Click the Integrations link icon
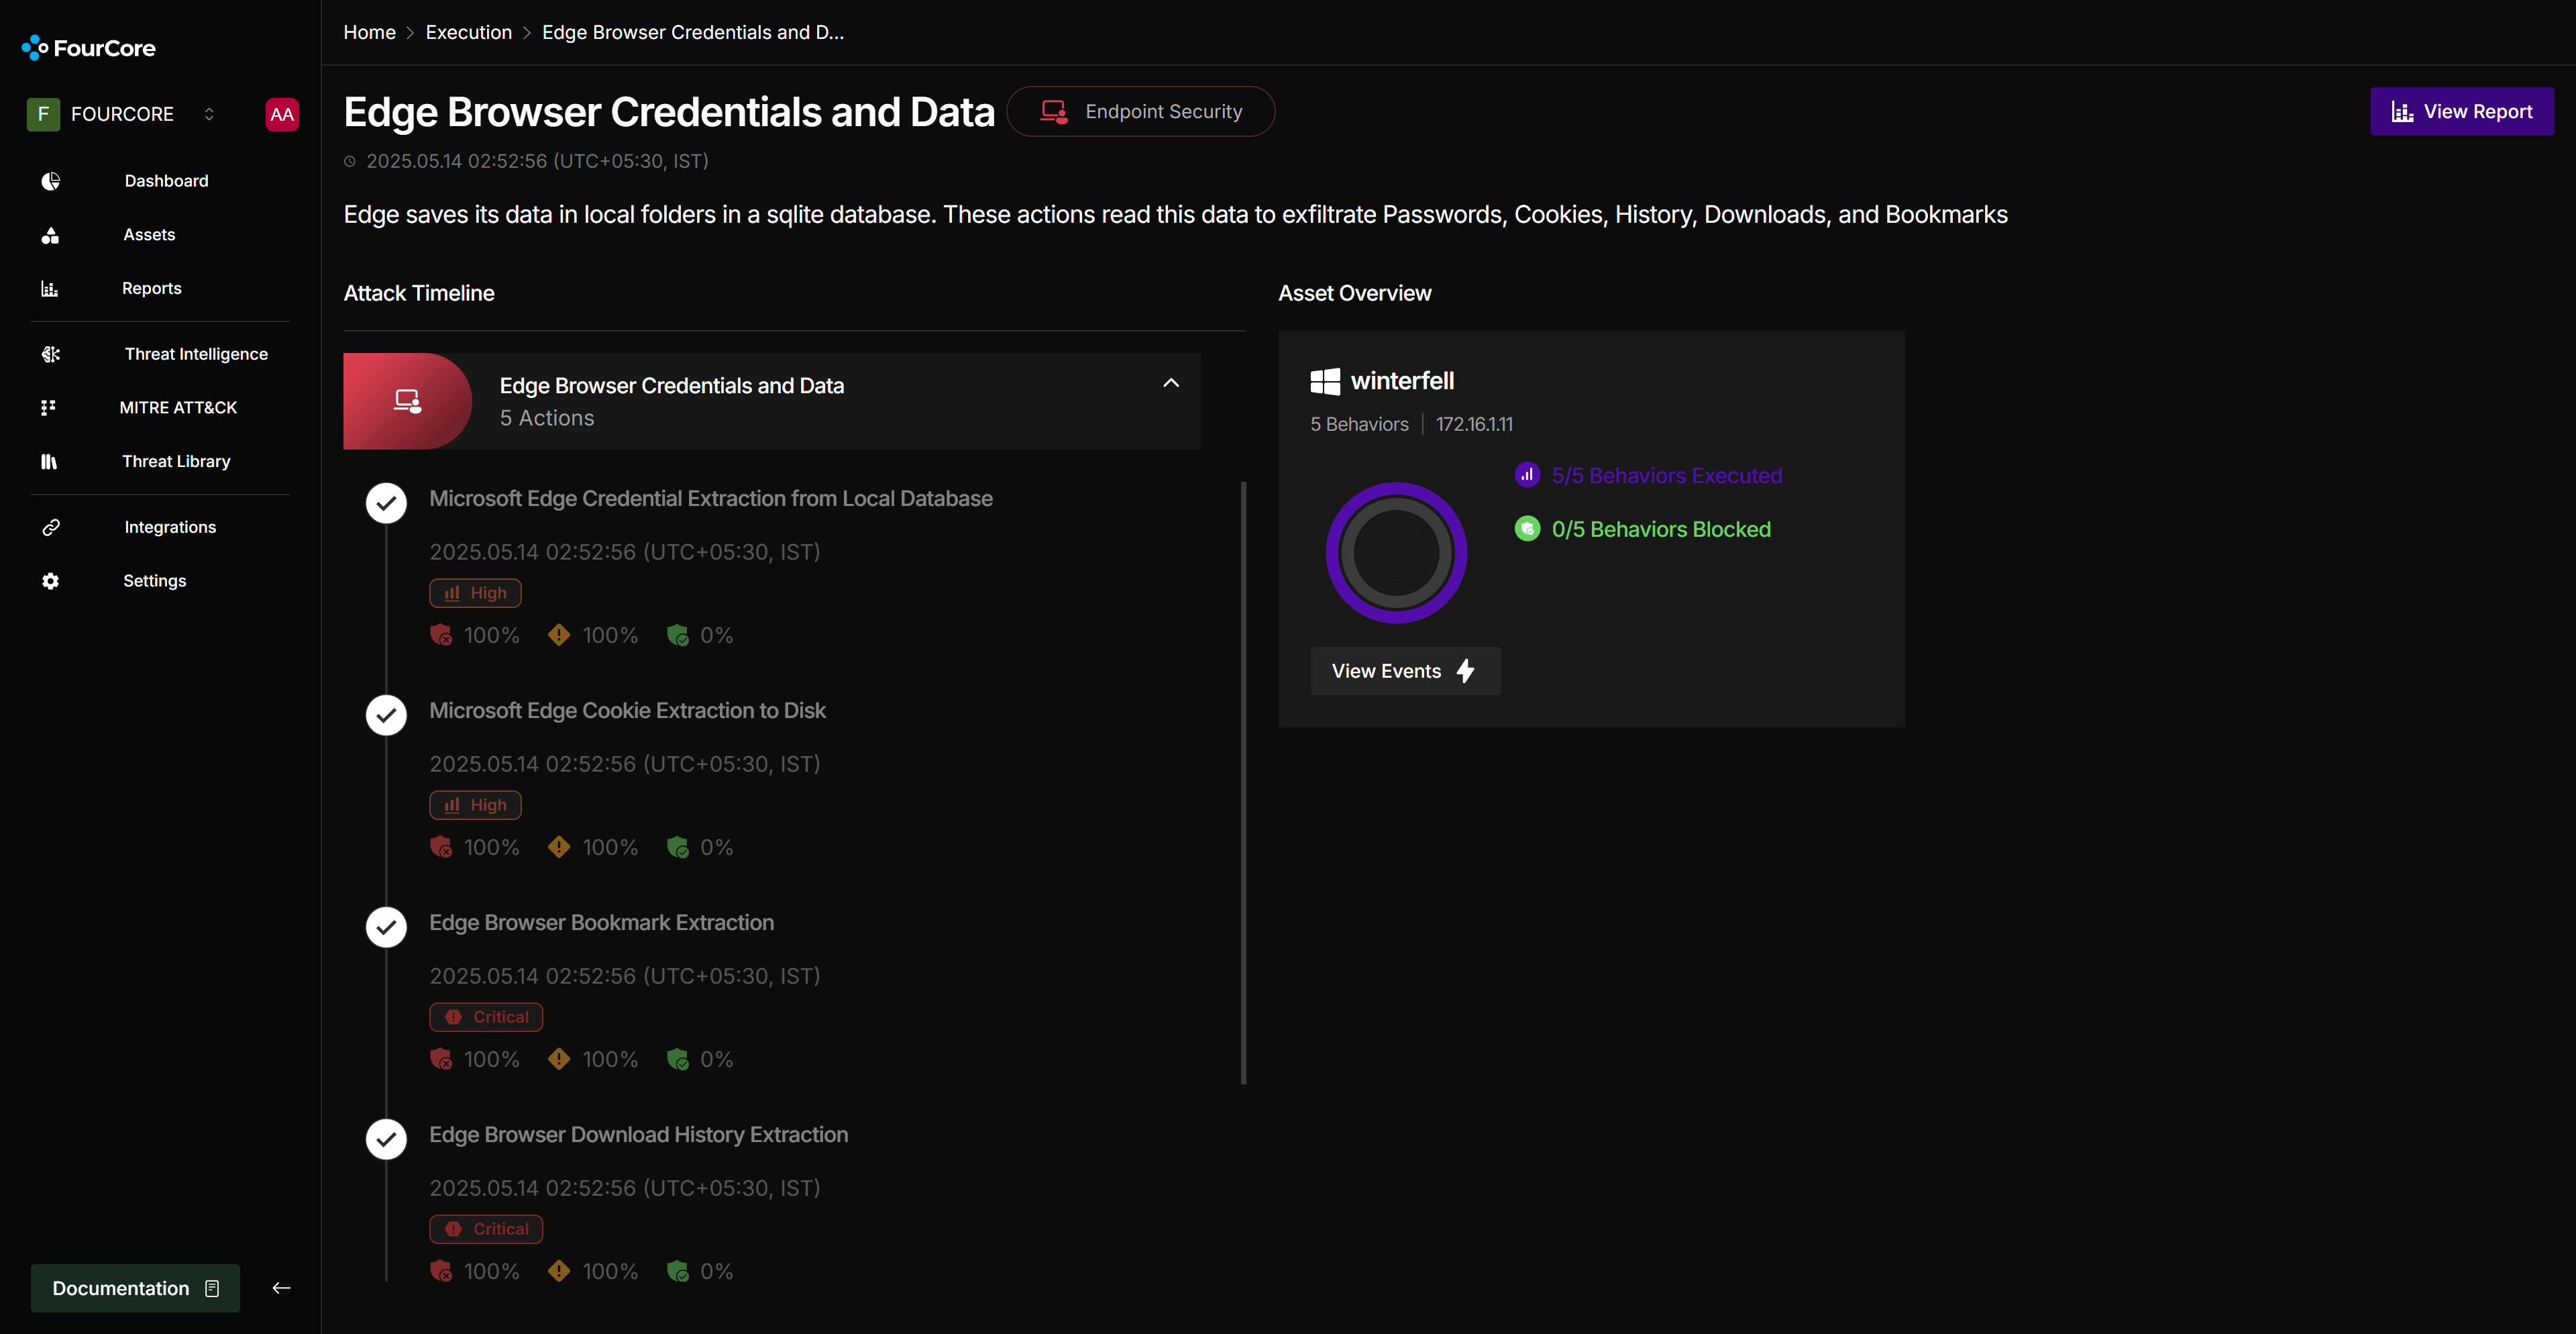Screen dimensions: 2576x1334 (50, 527)
